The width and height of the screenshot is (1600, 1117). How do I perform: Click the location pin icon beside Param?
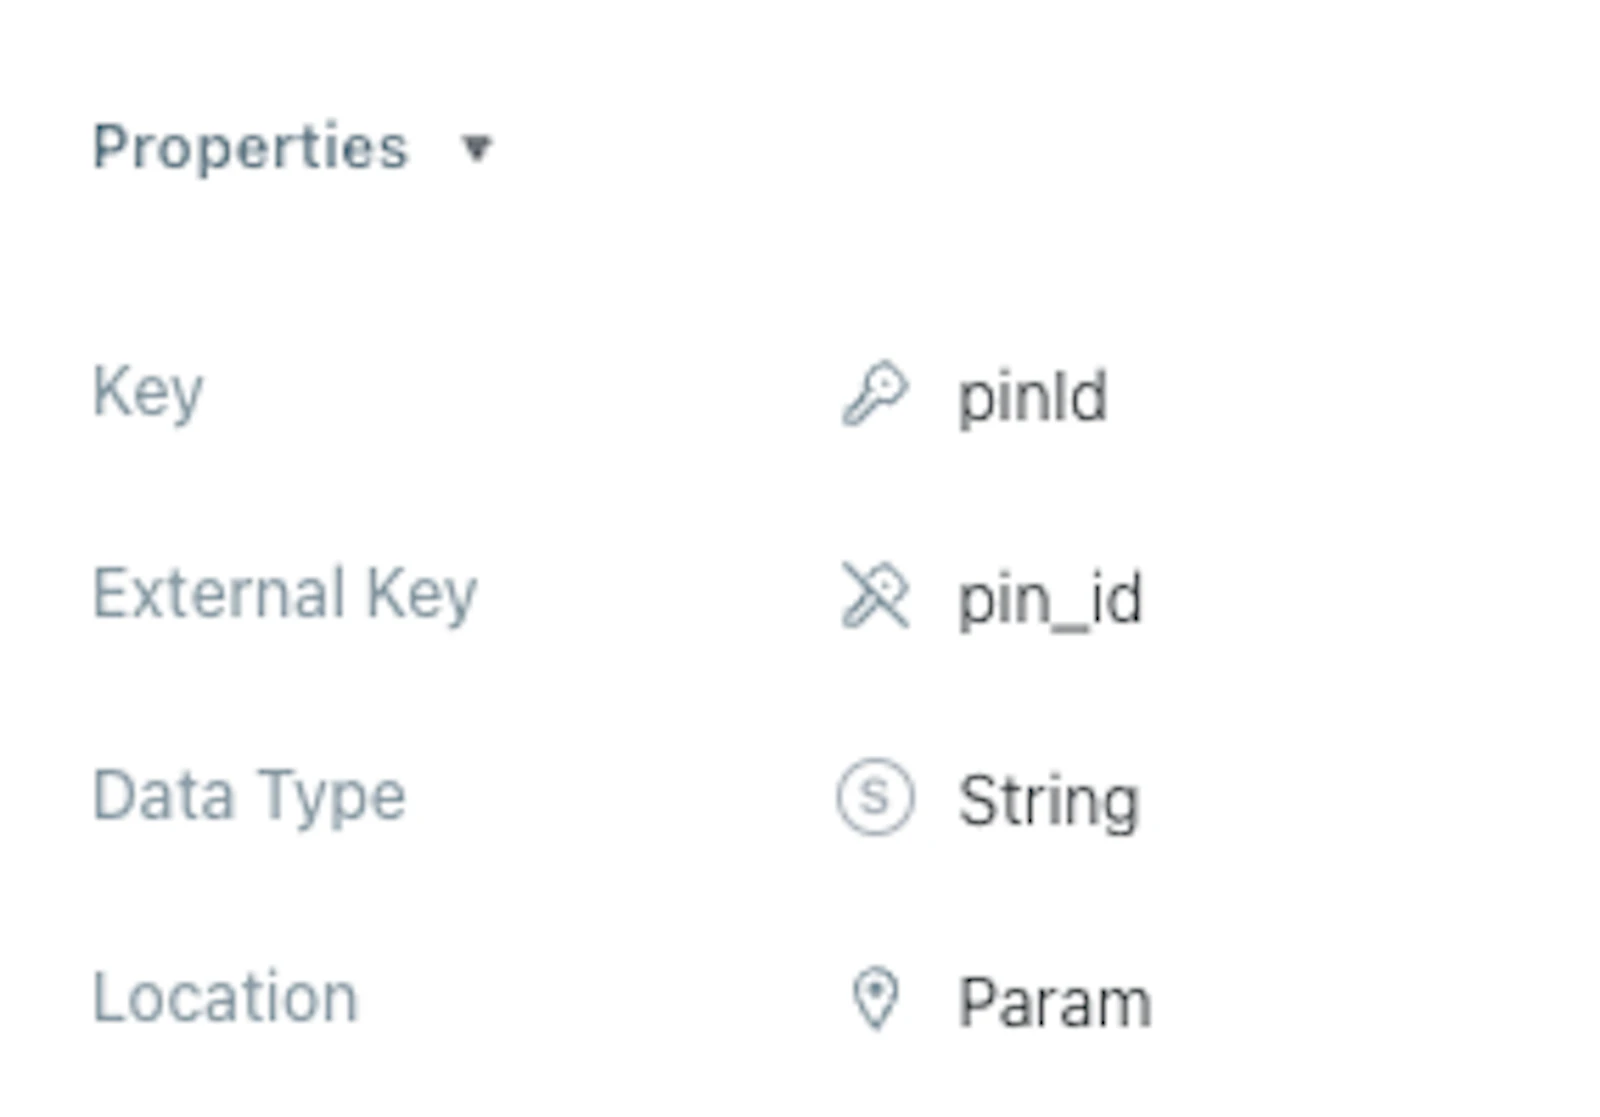pos(876,998)
